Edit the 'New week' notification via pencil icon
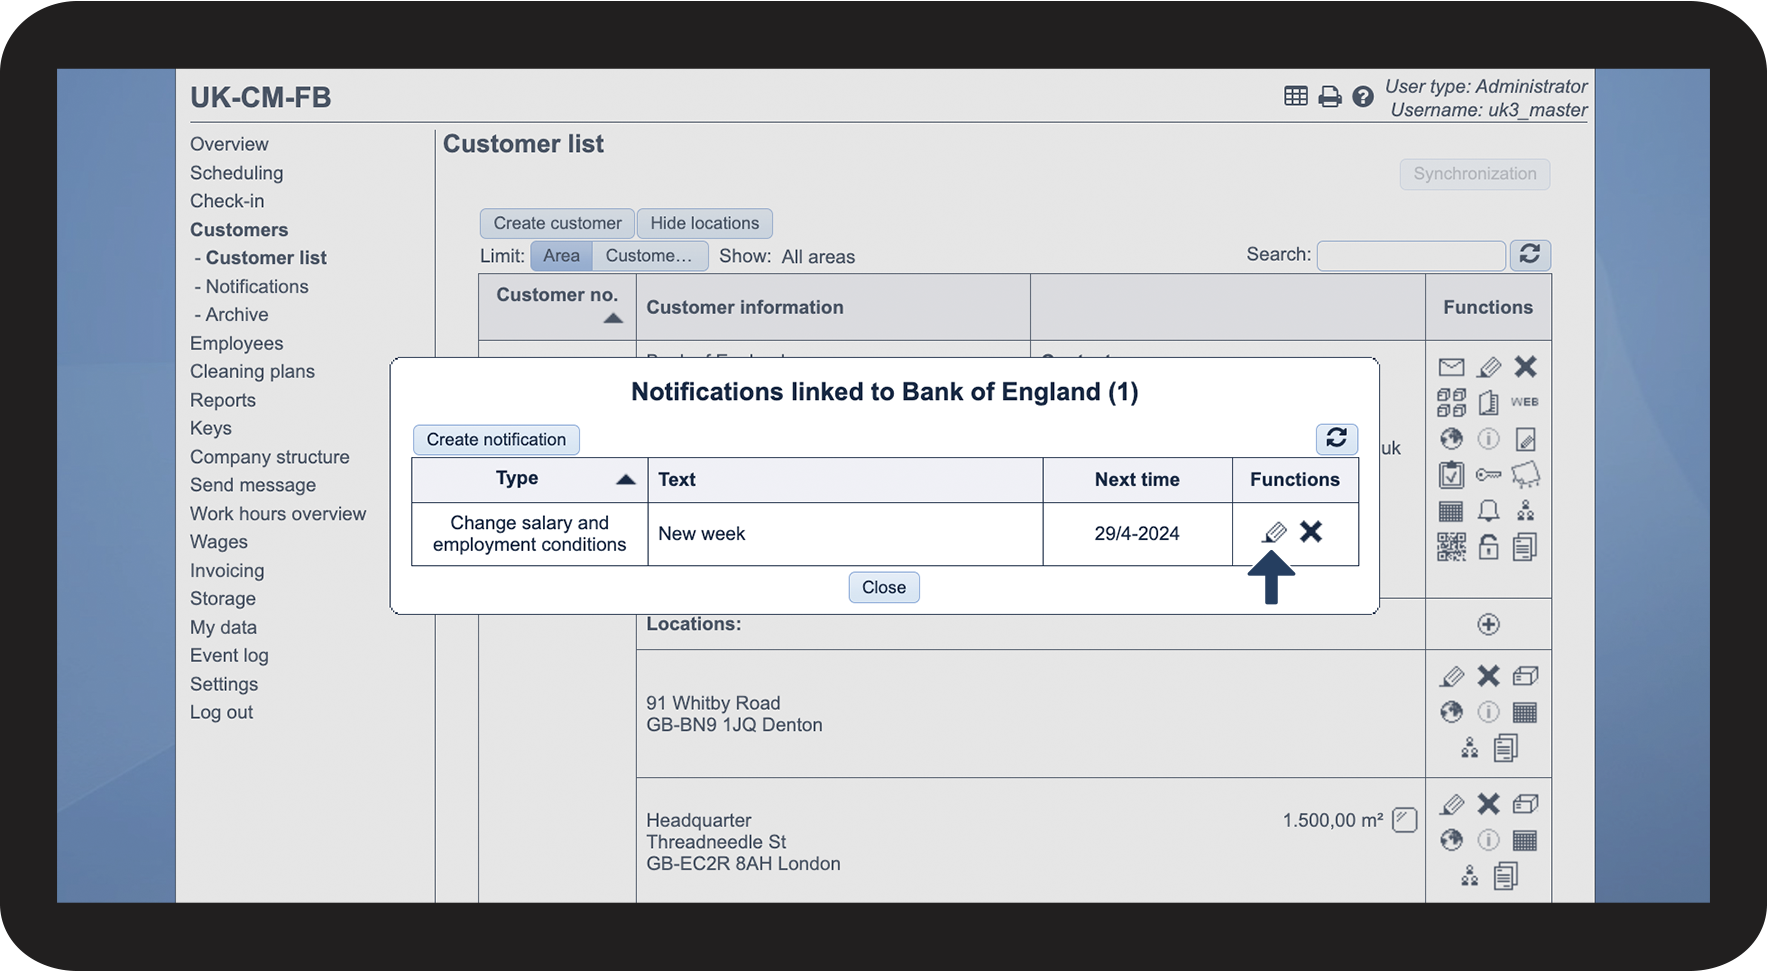The width and height of the screenshot is (1767, 971). click(x=1274, y=532)
